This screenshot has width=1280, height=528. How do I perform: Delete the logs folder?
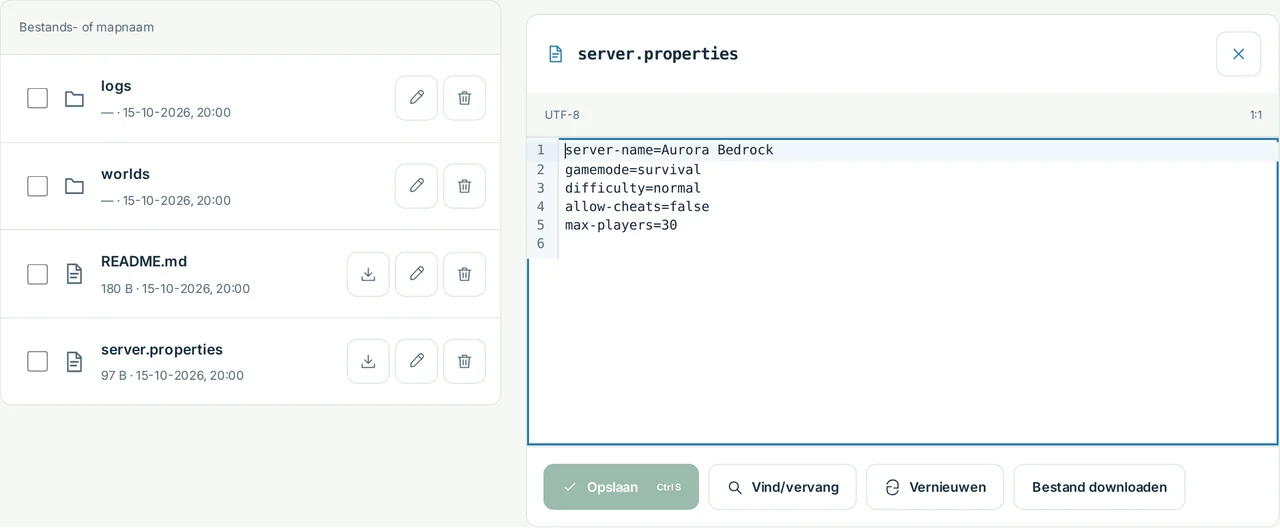pos(464,98)
